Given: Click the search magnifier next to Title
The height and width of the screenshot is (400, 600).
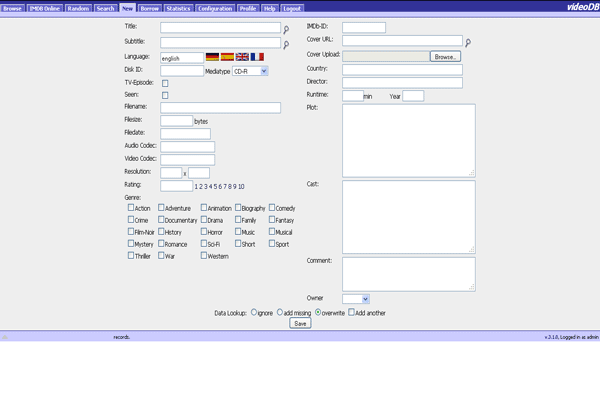Looking at the screenshot, I should [x=286, y=31].
